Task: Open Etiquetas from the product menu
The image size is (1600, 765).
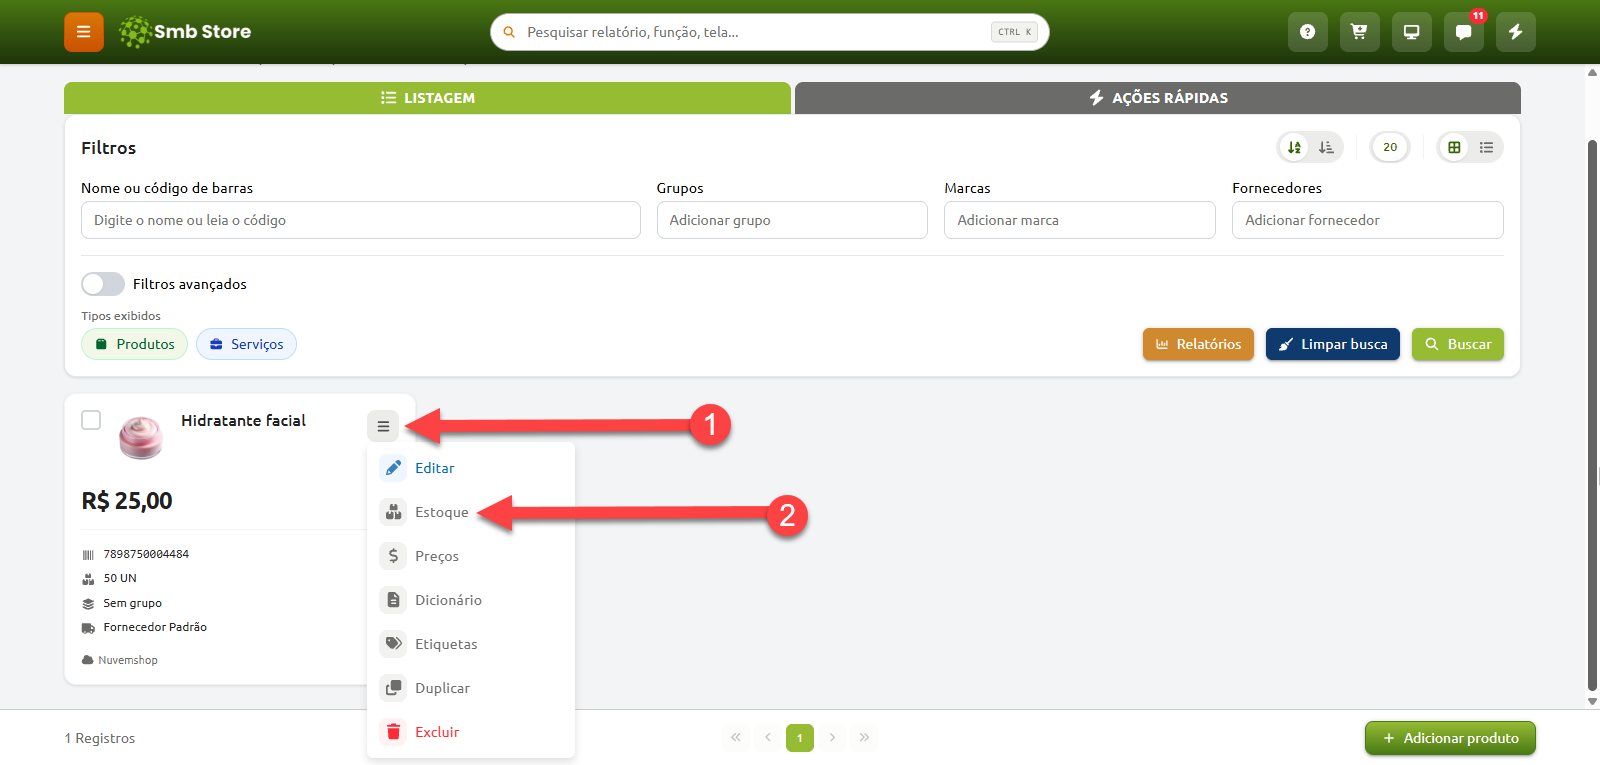Action: pyautogui.click(x=471, y=644)
